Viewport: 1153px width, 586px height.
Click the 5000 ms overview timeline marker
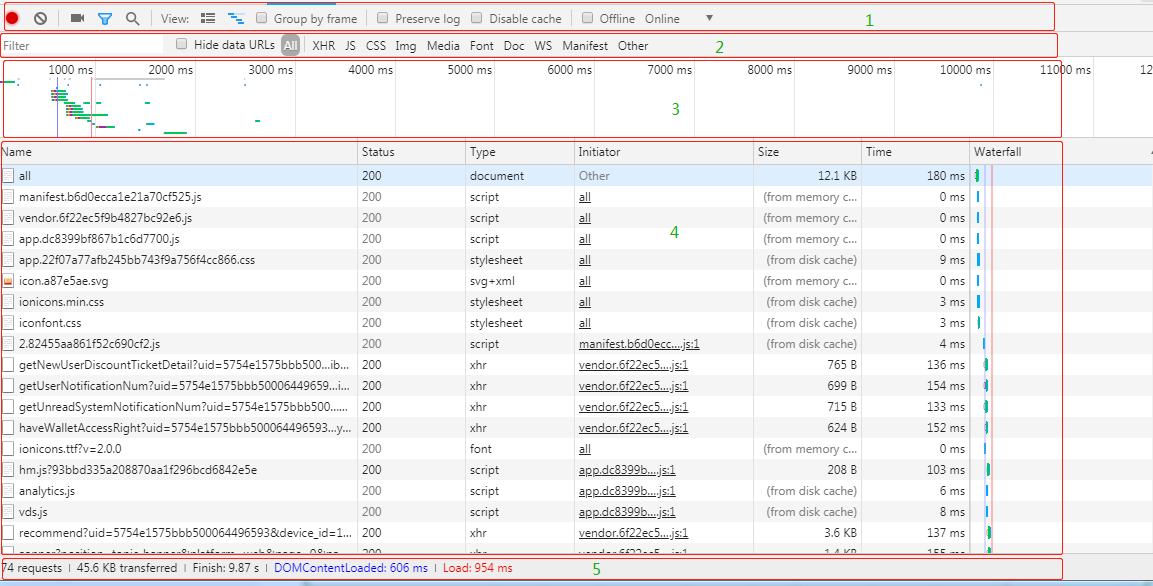click(469, 70)
